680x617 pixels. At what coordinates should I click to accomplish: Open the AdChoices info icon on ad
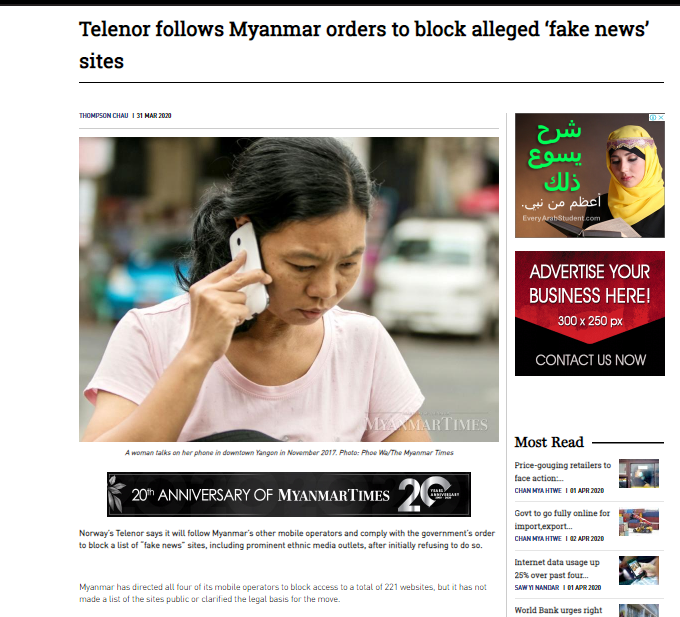[653, 118]
